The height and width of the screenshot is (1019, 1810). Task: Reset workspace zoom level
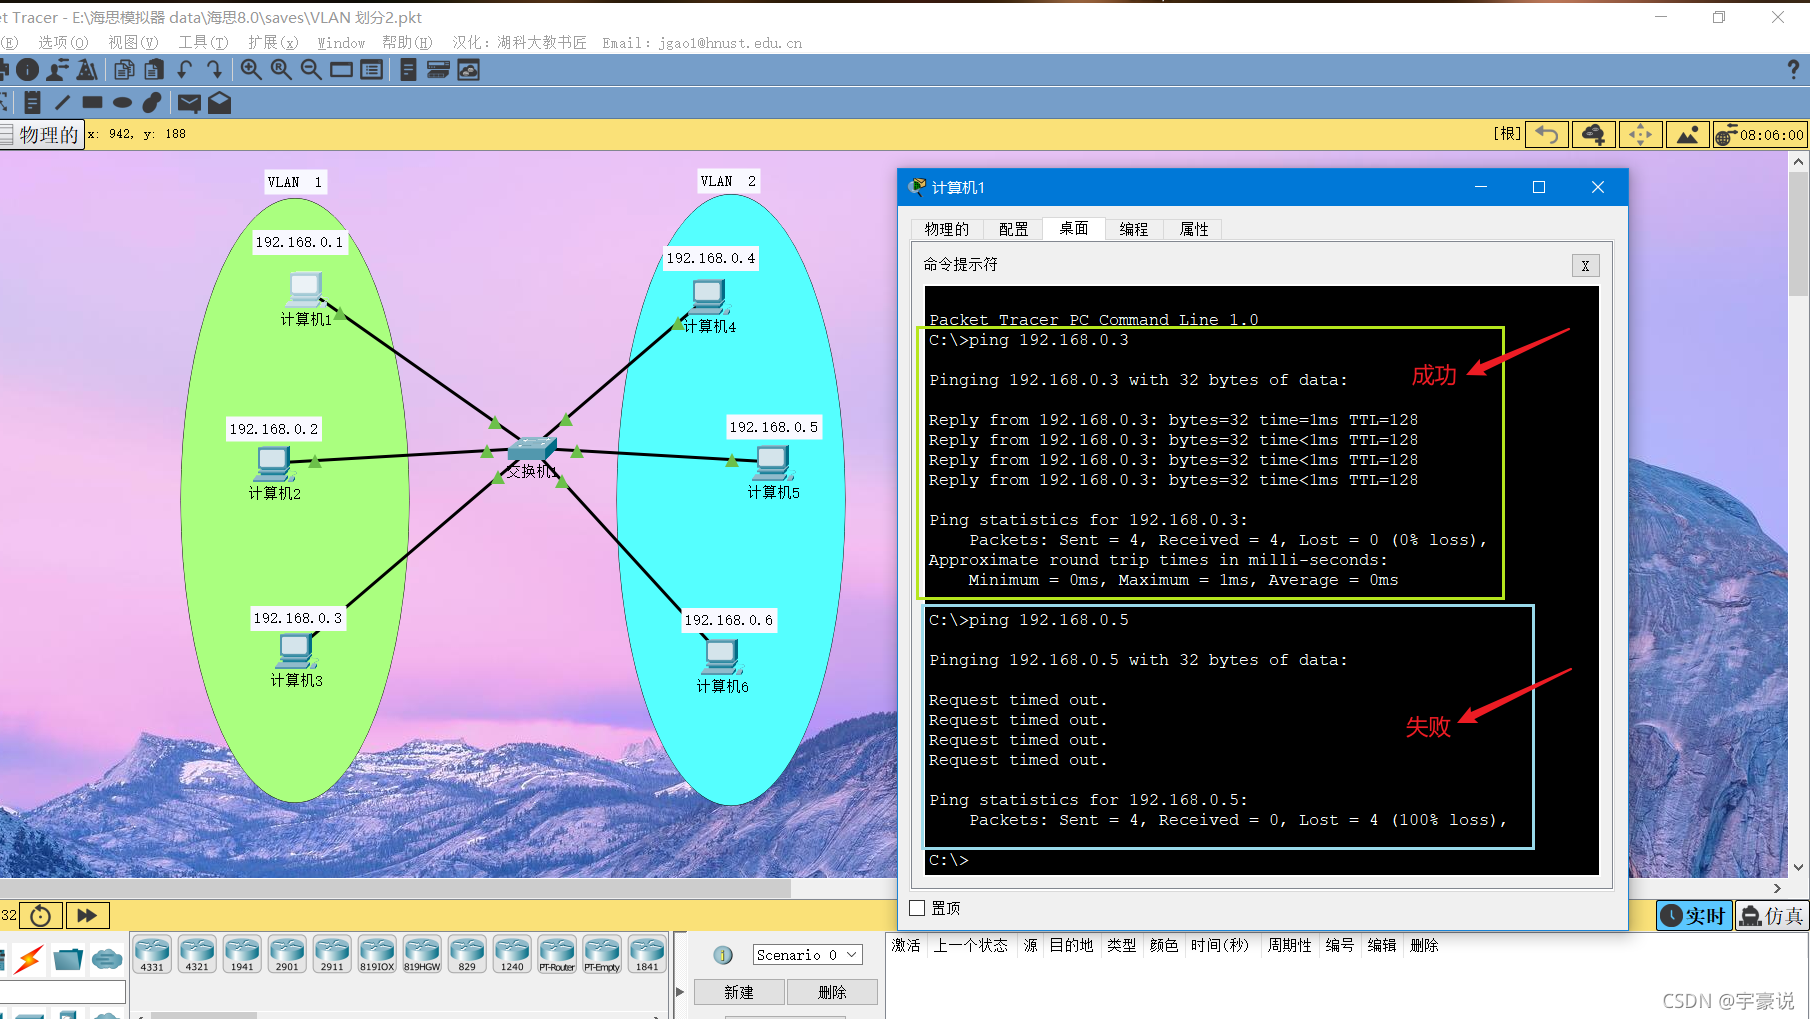(281, 70)
